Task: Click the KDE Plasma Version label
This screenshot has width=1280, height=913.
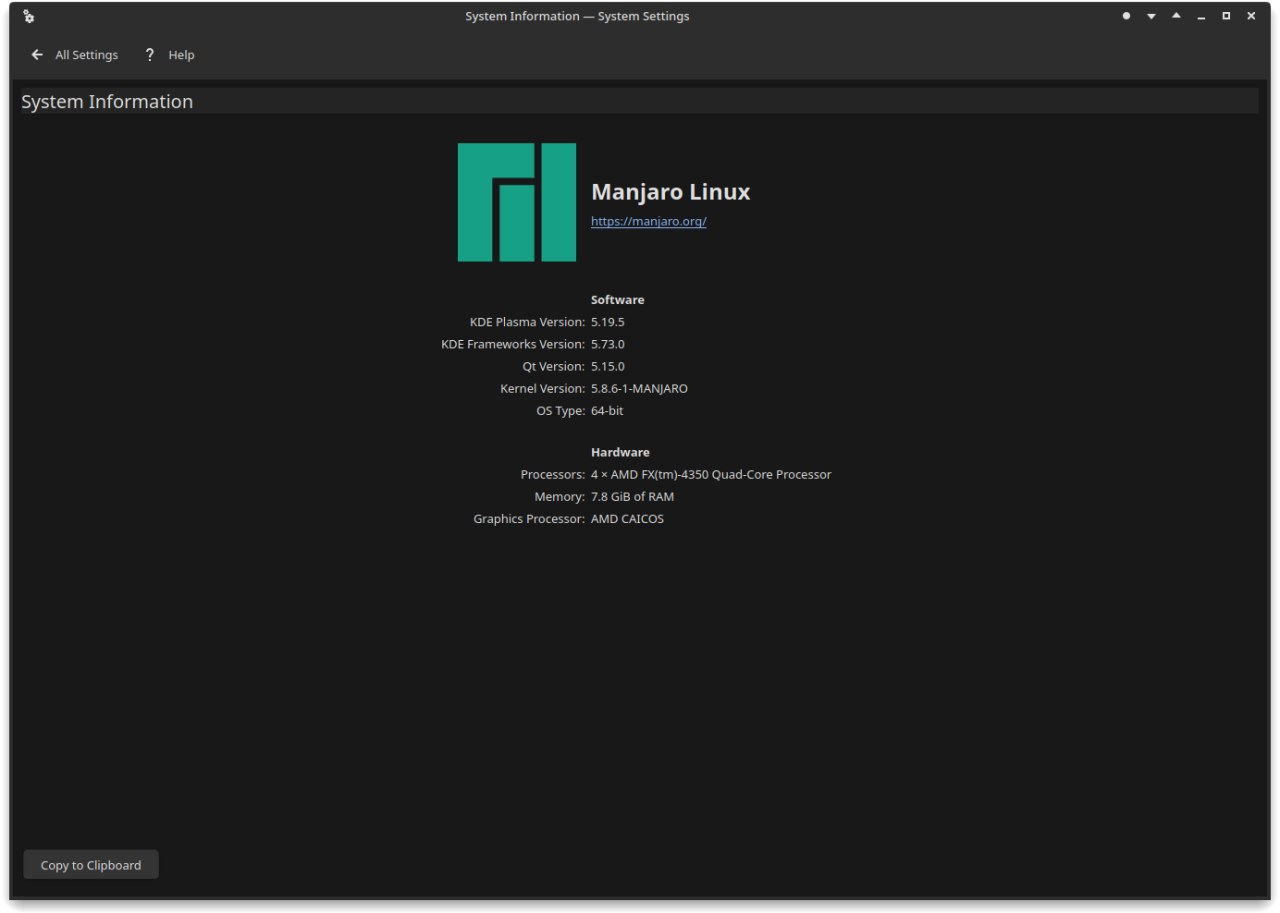Action: (527, 322)
